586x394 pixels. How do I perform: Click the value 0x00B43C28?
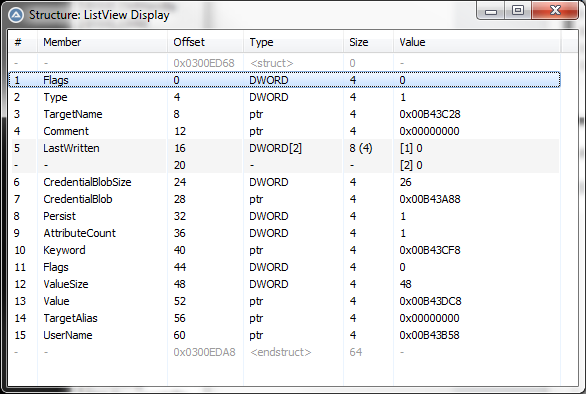[430, 114]
